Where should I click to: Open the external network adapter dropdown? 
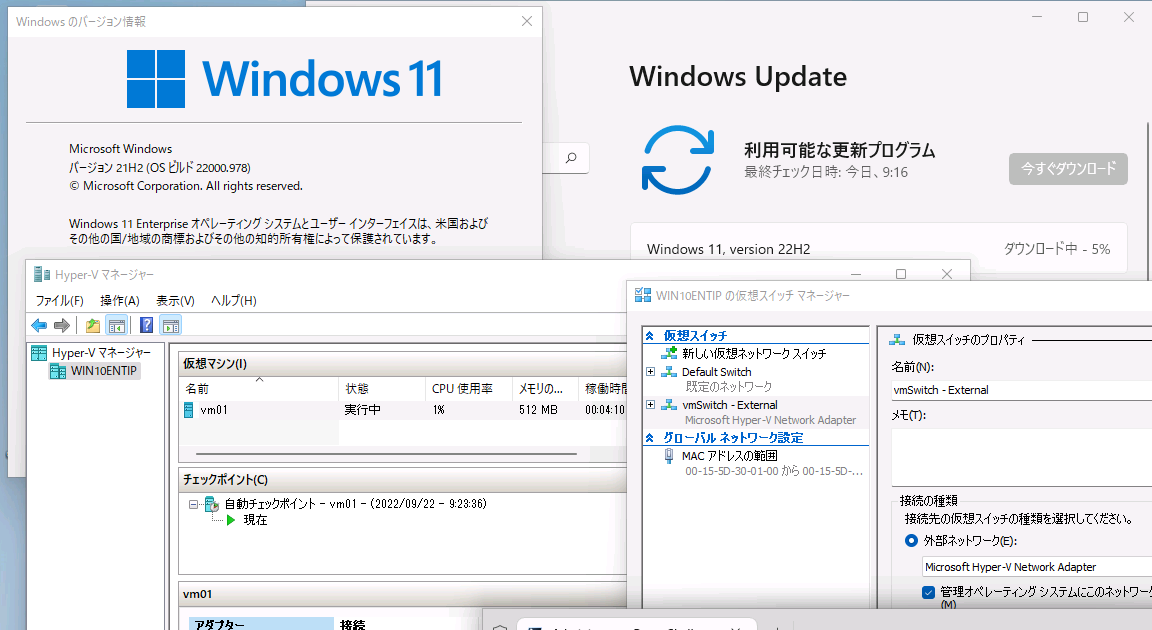(1037, 567)
